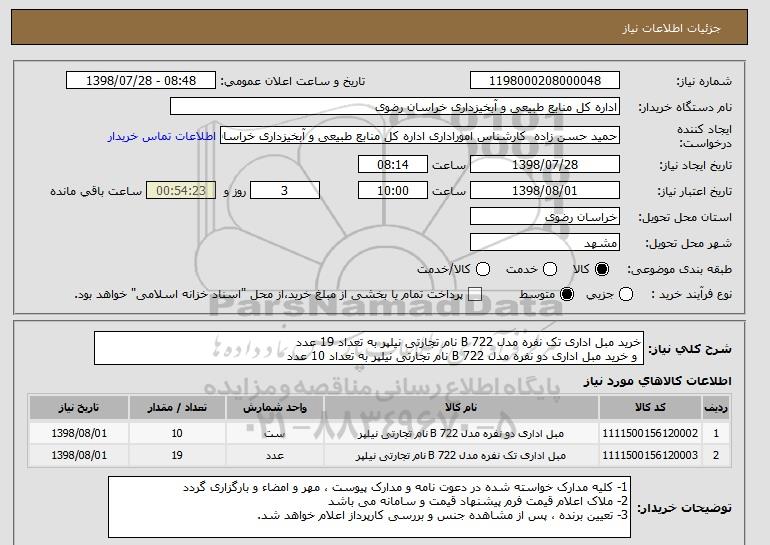Click the creation time 08:14 field
770x545 pixels.
[393, 164]
